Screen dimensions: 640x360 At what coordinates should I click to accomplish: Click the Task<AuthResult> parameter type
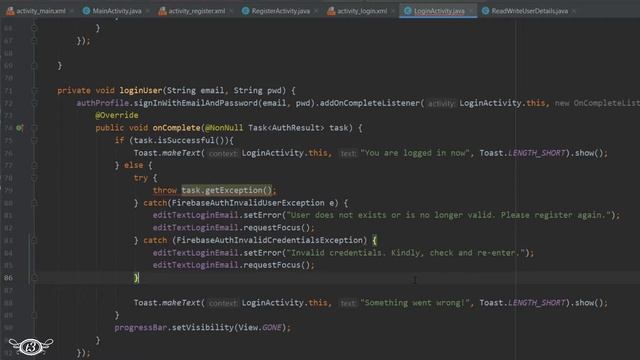click(x=286, y=128)
